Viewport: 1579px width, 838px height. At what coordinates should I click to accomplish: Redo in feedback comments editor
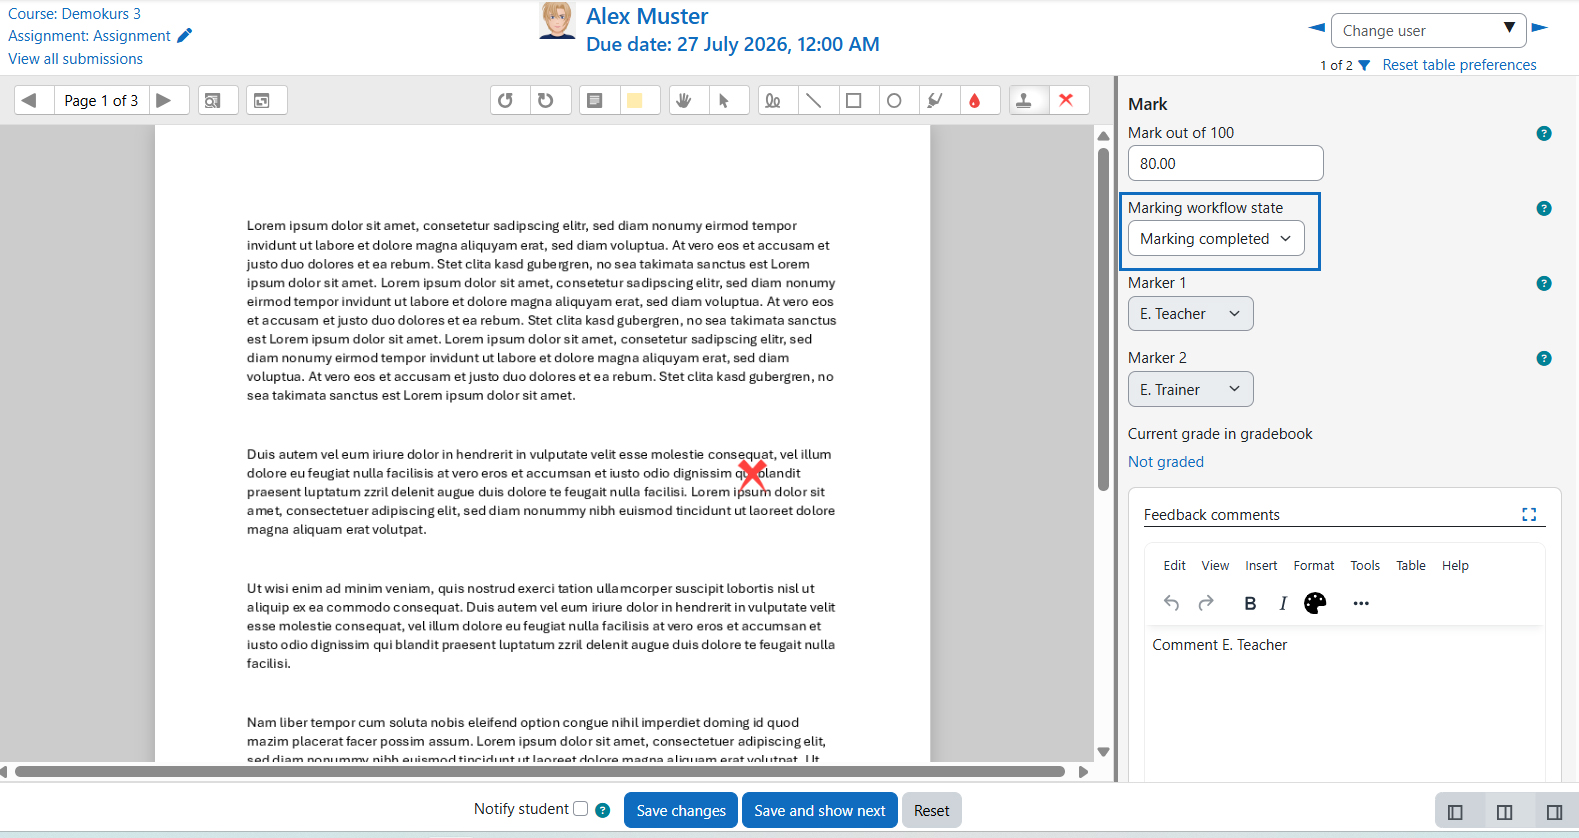click(x=1206, y=603)
